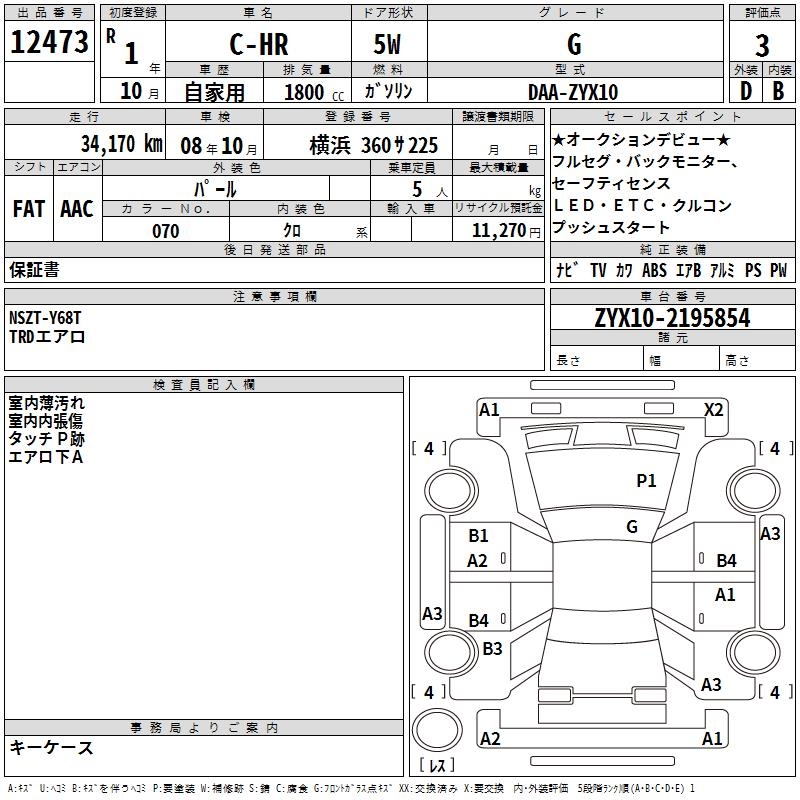Select the first registration month 10 月

pyautogui.click(x=140, y=91)
